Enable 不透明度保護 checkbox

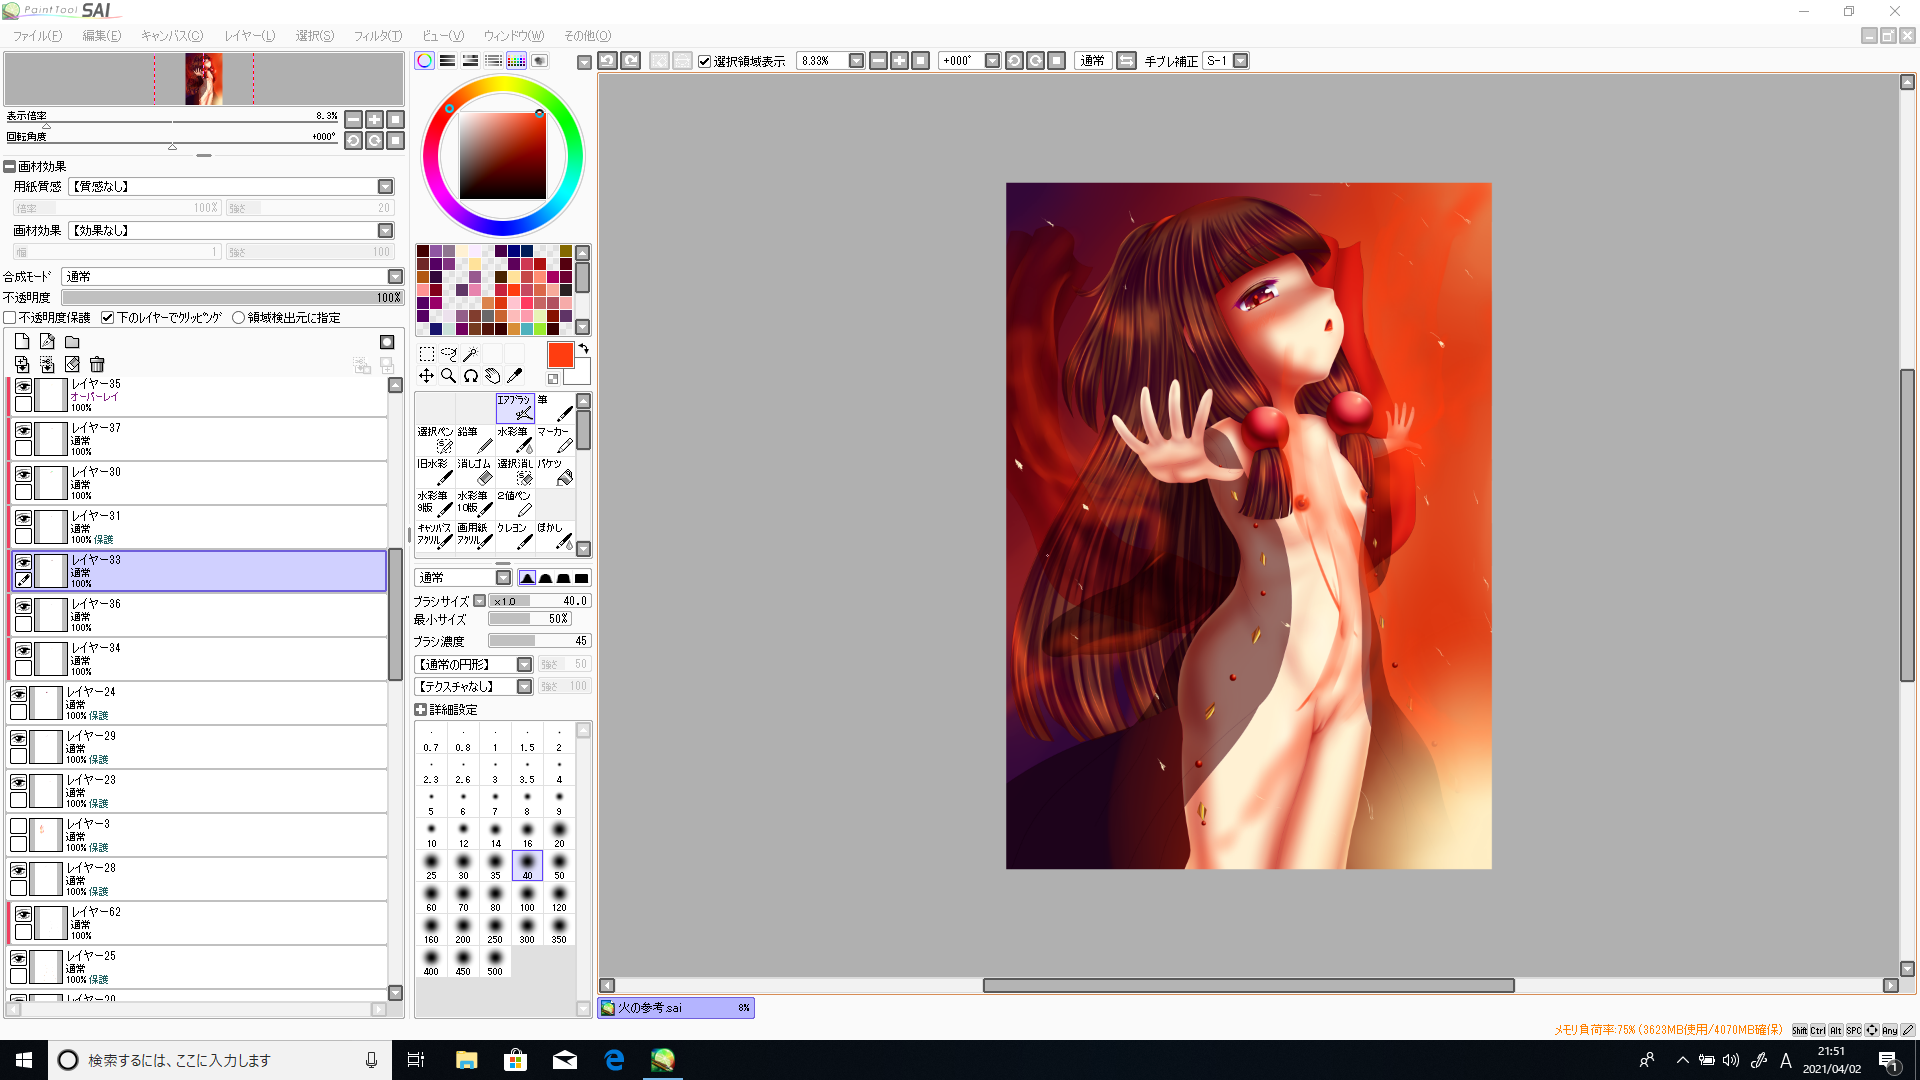(x=10, y=318)
